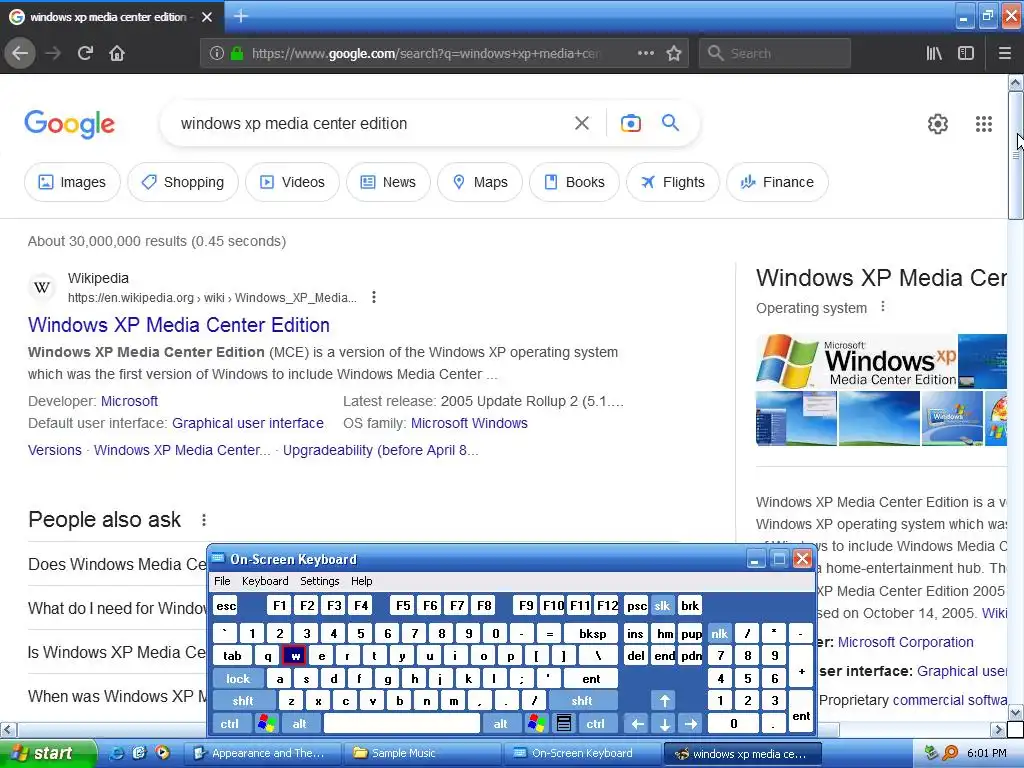Filter results by News
The image size is (1024, 768).
coord(389,182)
